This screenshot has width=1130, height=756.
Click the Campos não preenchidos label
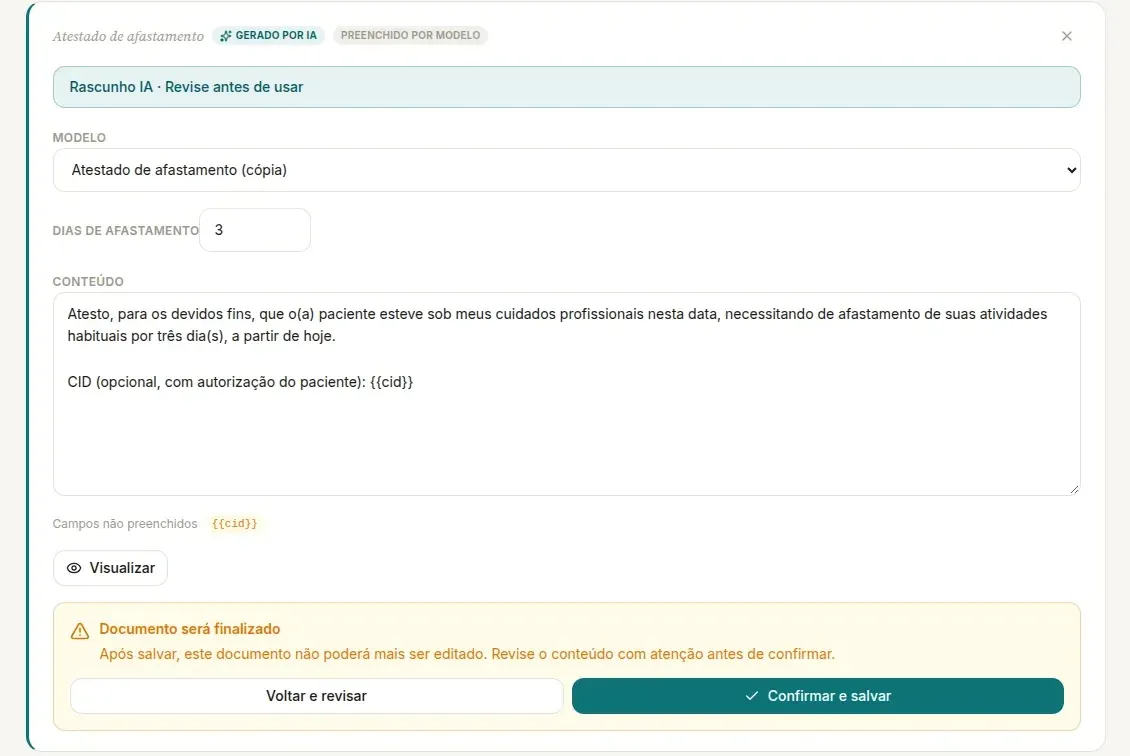125,524
